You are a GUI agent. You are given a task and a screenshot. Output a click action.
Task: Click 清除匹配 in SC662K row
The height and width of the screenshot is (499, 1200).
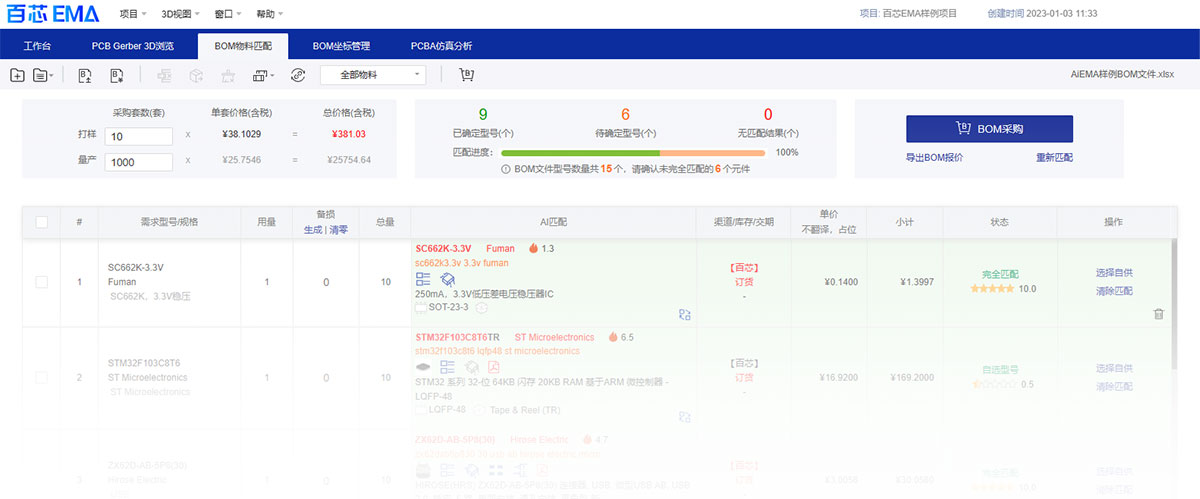point(1114,291)
